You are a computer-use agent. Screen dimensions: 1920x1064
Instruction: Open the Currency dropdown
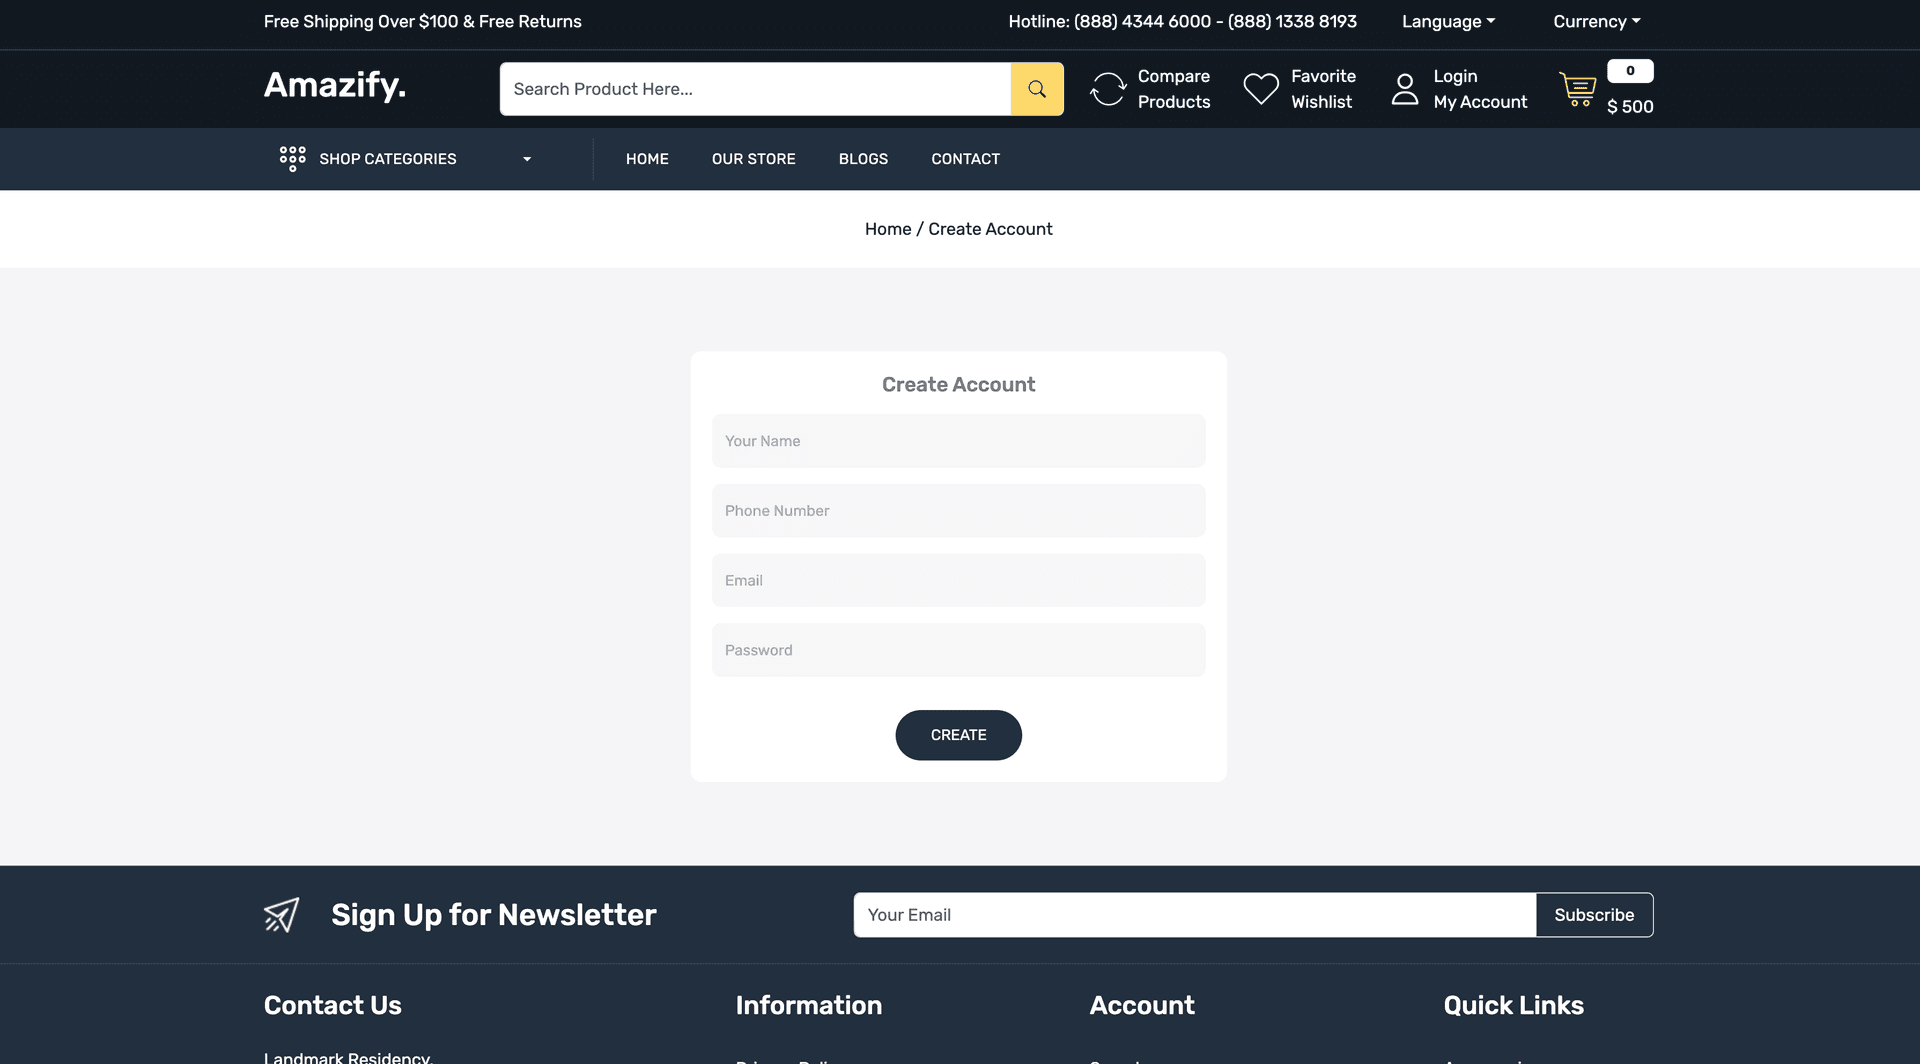click(1596, 22)
